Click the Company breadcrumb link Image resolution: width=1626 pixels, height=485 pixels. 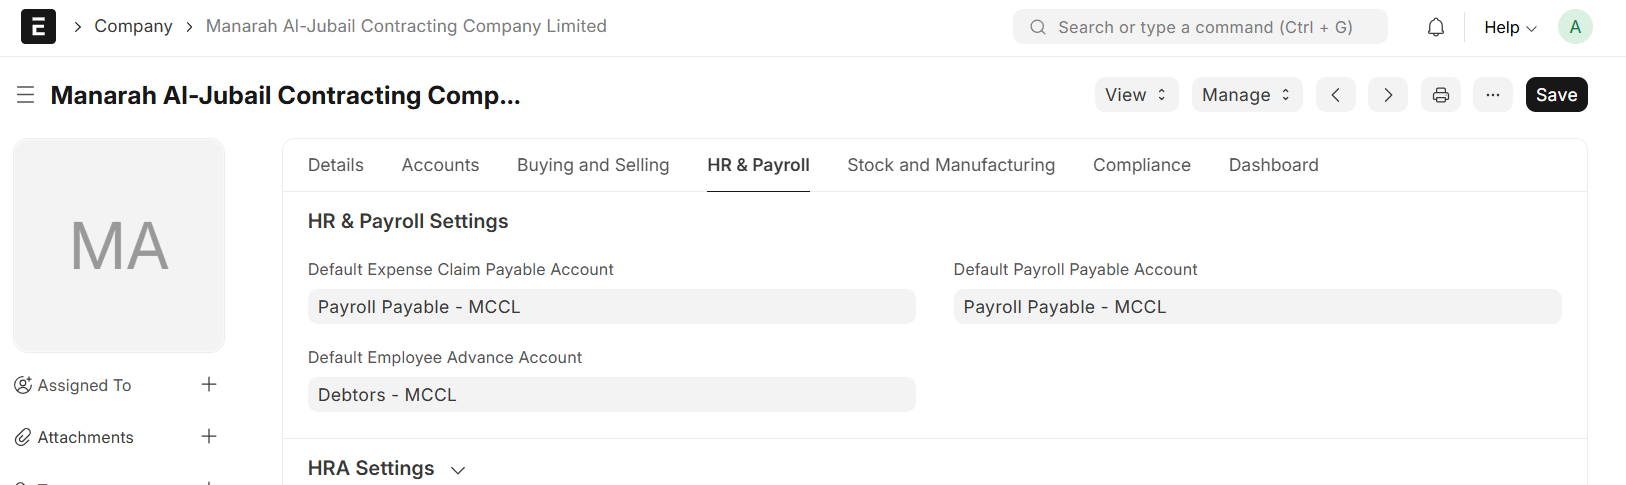click(133, 26)
